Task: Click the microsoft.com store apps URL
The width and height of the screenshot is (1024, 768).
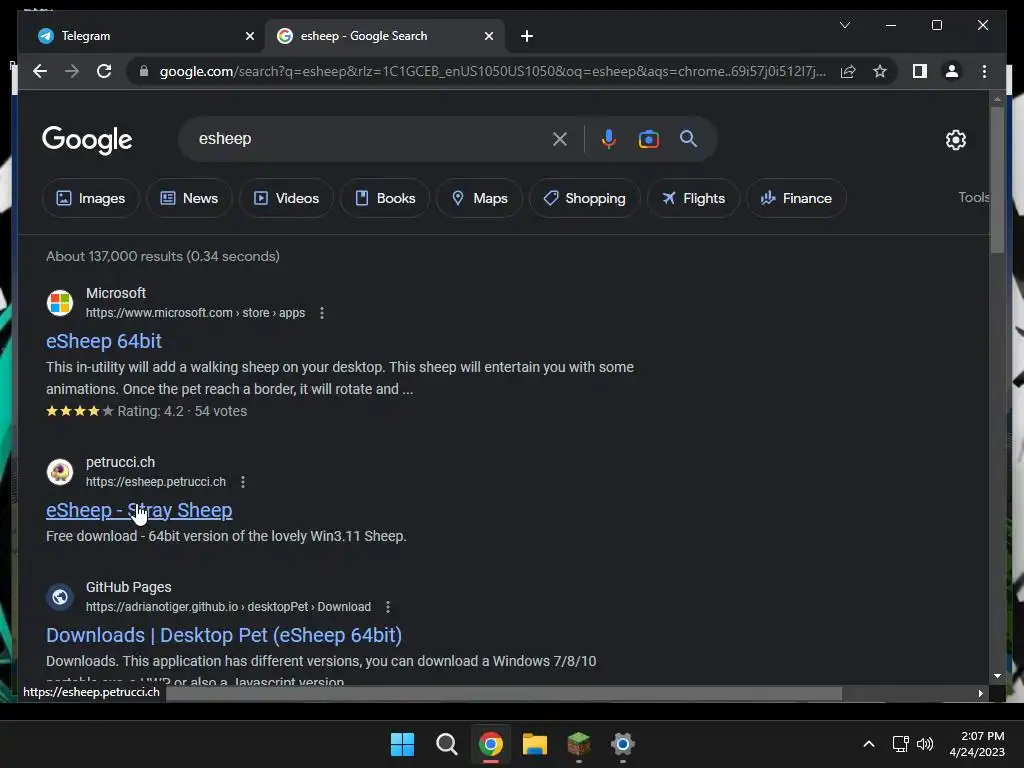Action: click(195, 313)
